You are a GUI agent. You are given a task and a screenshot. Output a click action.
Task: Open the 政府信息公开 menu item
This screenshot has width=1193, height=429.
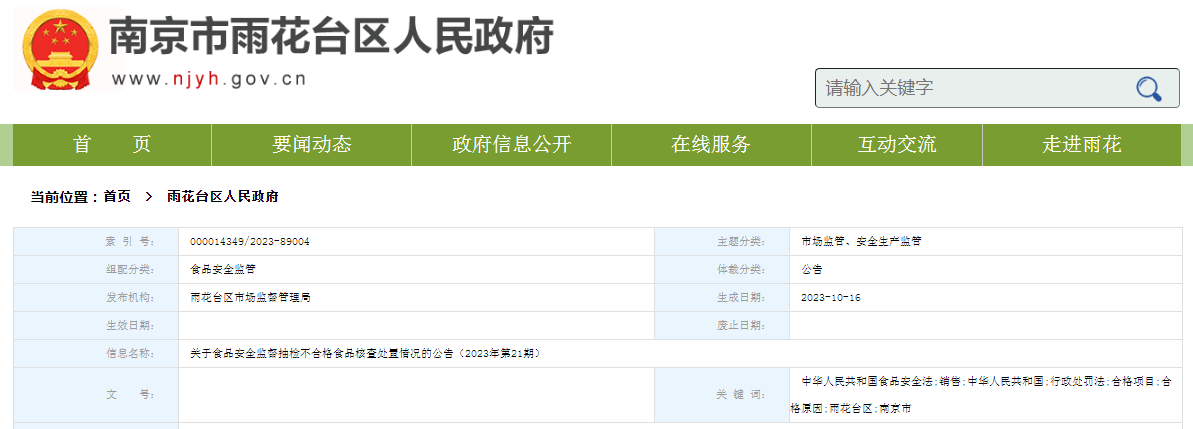pyautogui.click(x=511, y=145)
